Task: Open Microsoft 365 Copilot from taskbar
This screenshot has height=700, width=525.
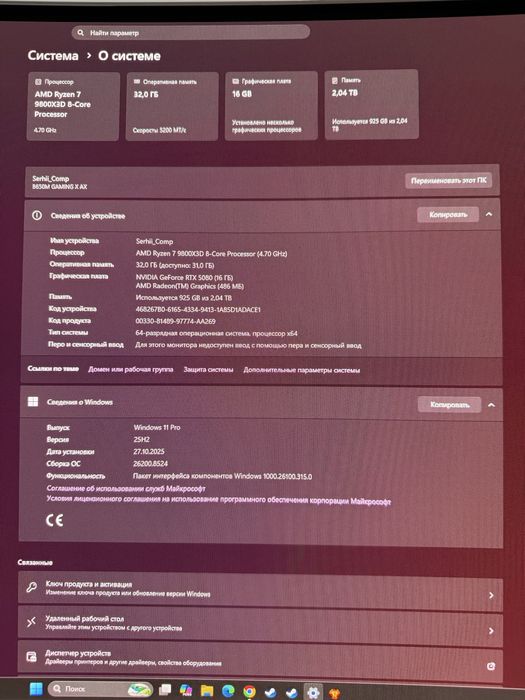Action: coord(186,690)
